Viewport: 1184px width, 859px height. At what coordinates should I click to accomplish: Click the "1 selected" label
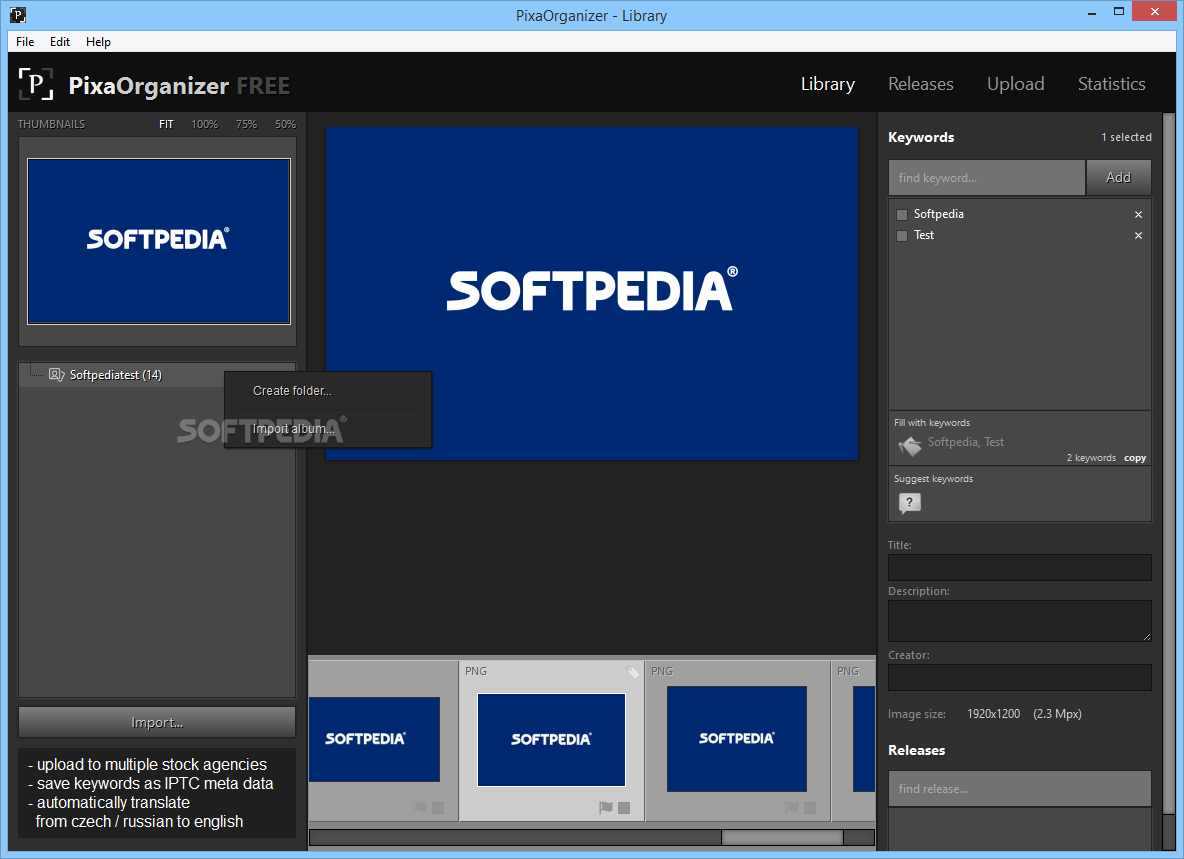[1126, 137]
